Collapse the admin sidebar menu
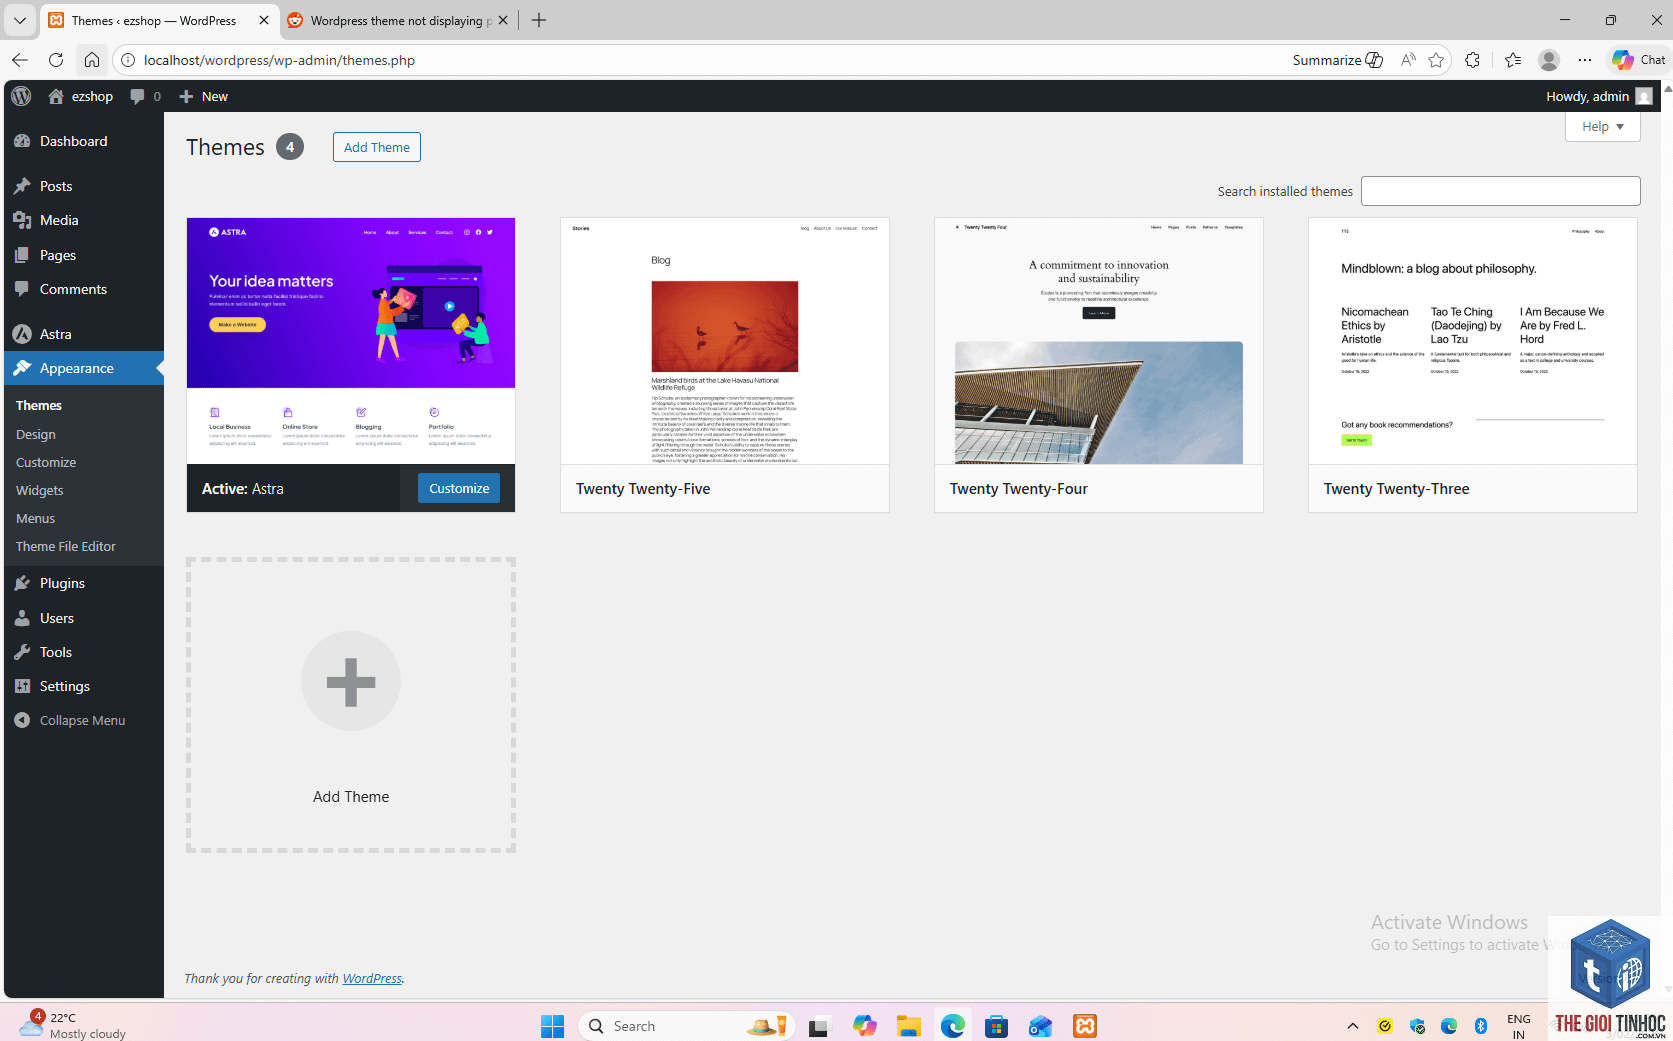The height and width of the screenshot is (1041, 1673). [84, 720]
